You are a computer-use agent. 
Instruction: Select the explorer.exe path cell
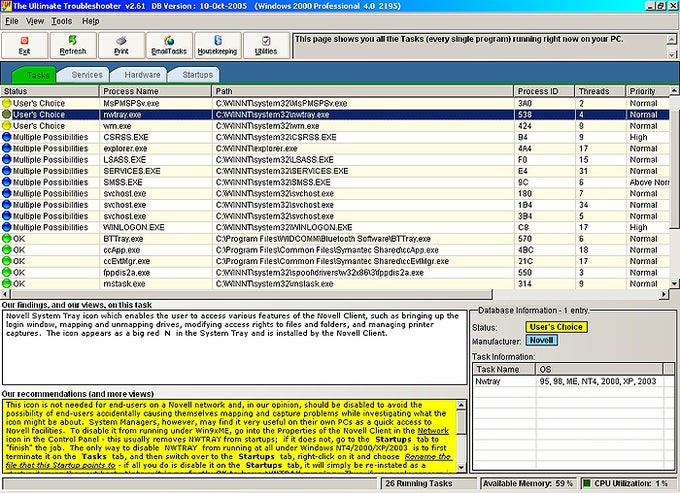coord(363,148)
